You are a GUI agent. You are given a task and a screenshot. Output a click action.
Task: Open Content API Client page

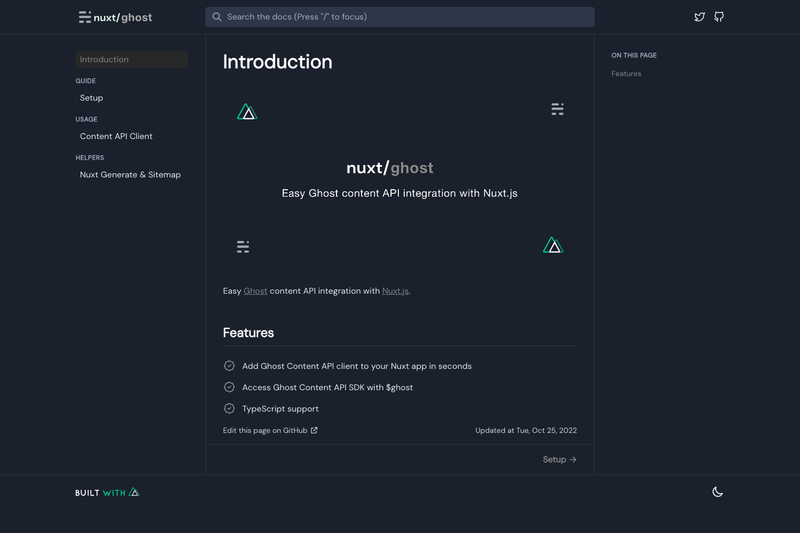point(116,136)
